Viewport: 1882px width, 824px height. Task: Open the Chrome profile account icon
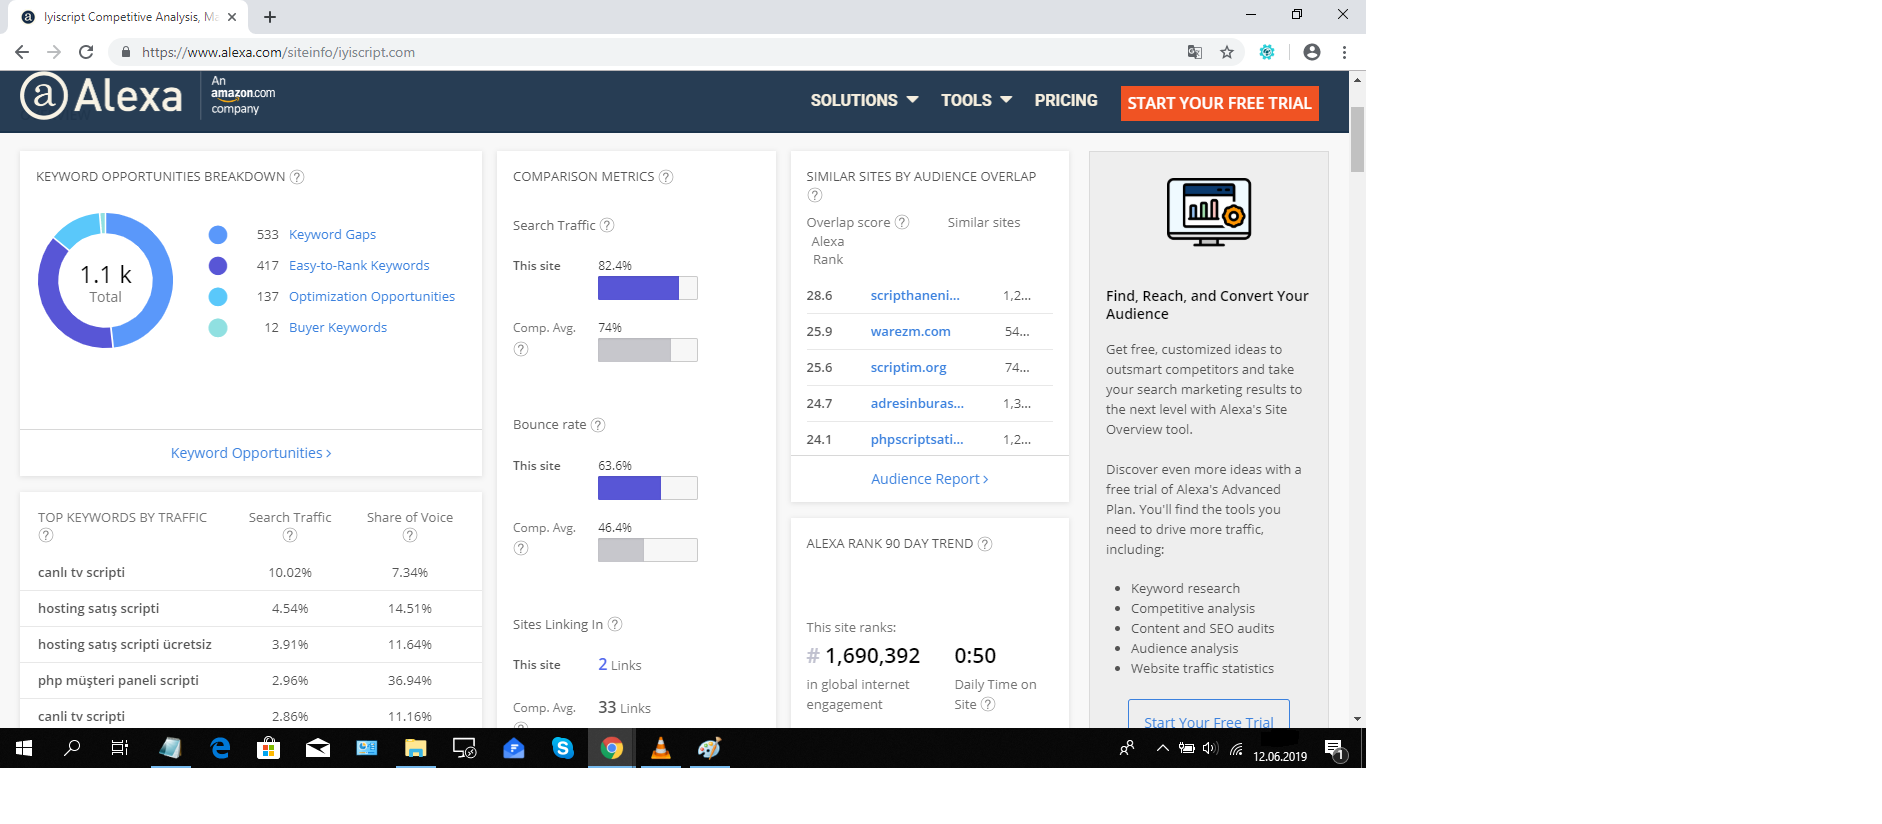(1312, 52)
